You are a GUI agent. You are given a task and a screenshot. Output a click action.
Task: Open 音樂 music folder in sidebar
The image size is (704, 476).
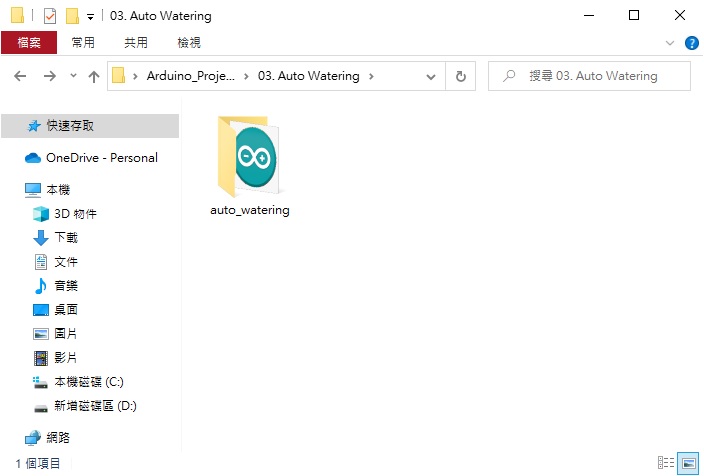click(55, 286)
